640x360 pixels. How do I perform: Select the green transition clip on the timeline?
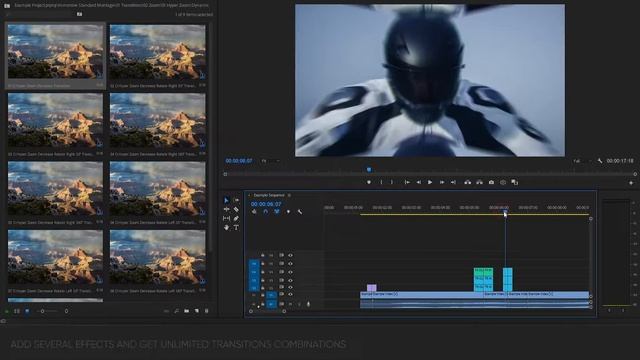[483, 271]
